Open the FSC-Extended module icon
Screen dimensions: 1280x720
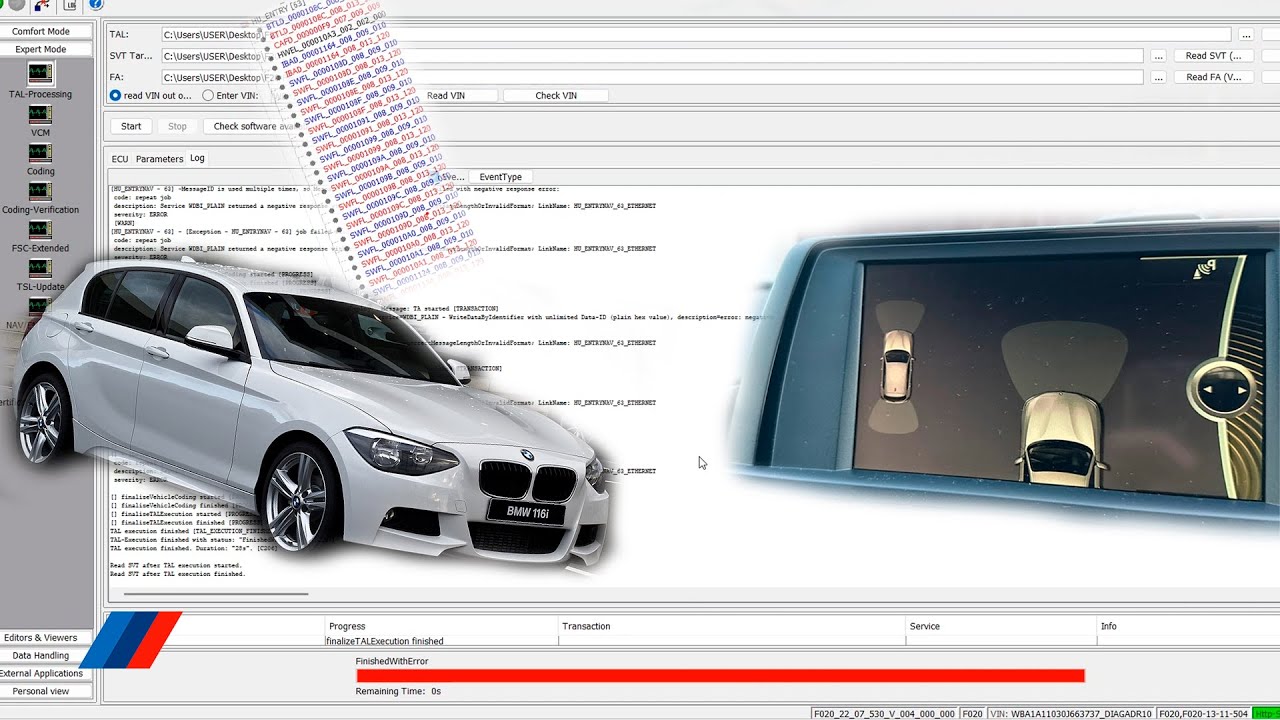(40, 229)
